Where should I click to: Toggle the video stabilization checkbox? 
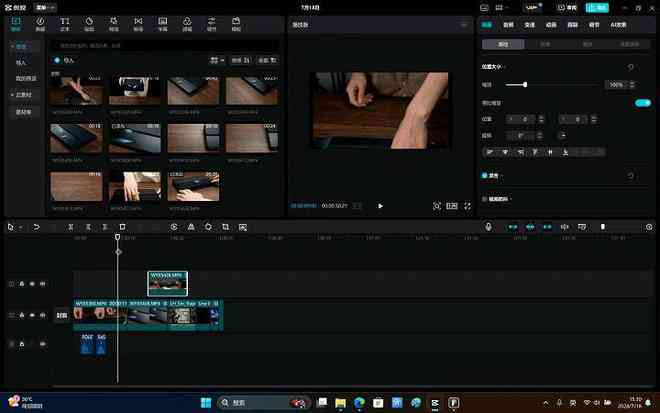click(484, 199)
